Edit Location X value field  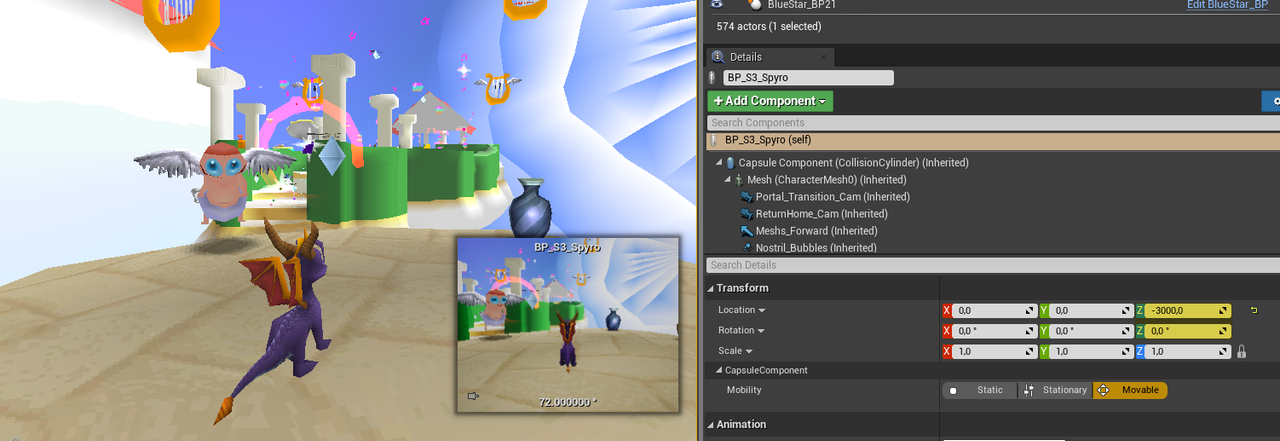click(x=994, y=311)
